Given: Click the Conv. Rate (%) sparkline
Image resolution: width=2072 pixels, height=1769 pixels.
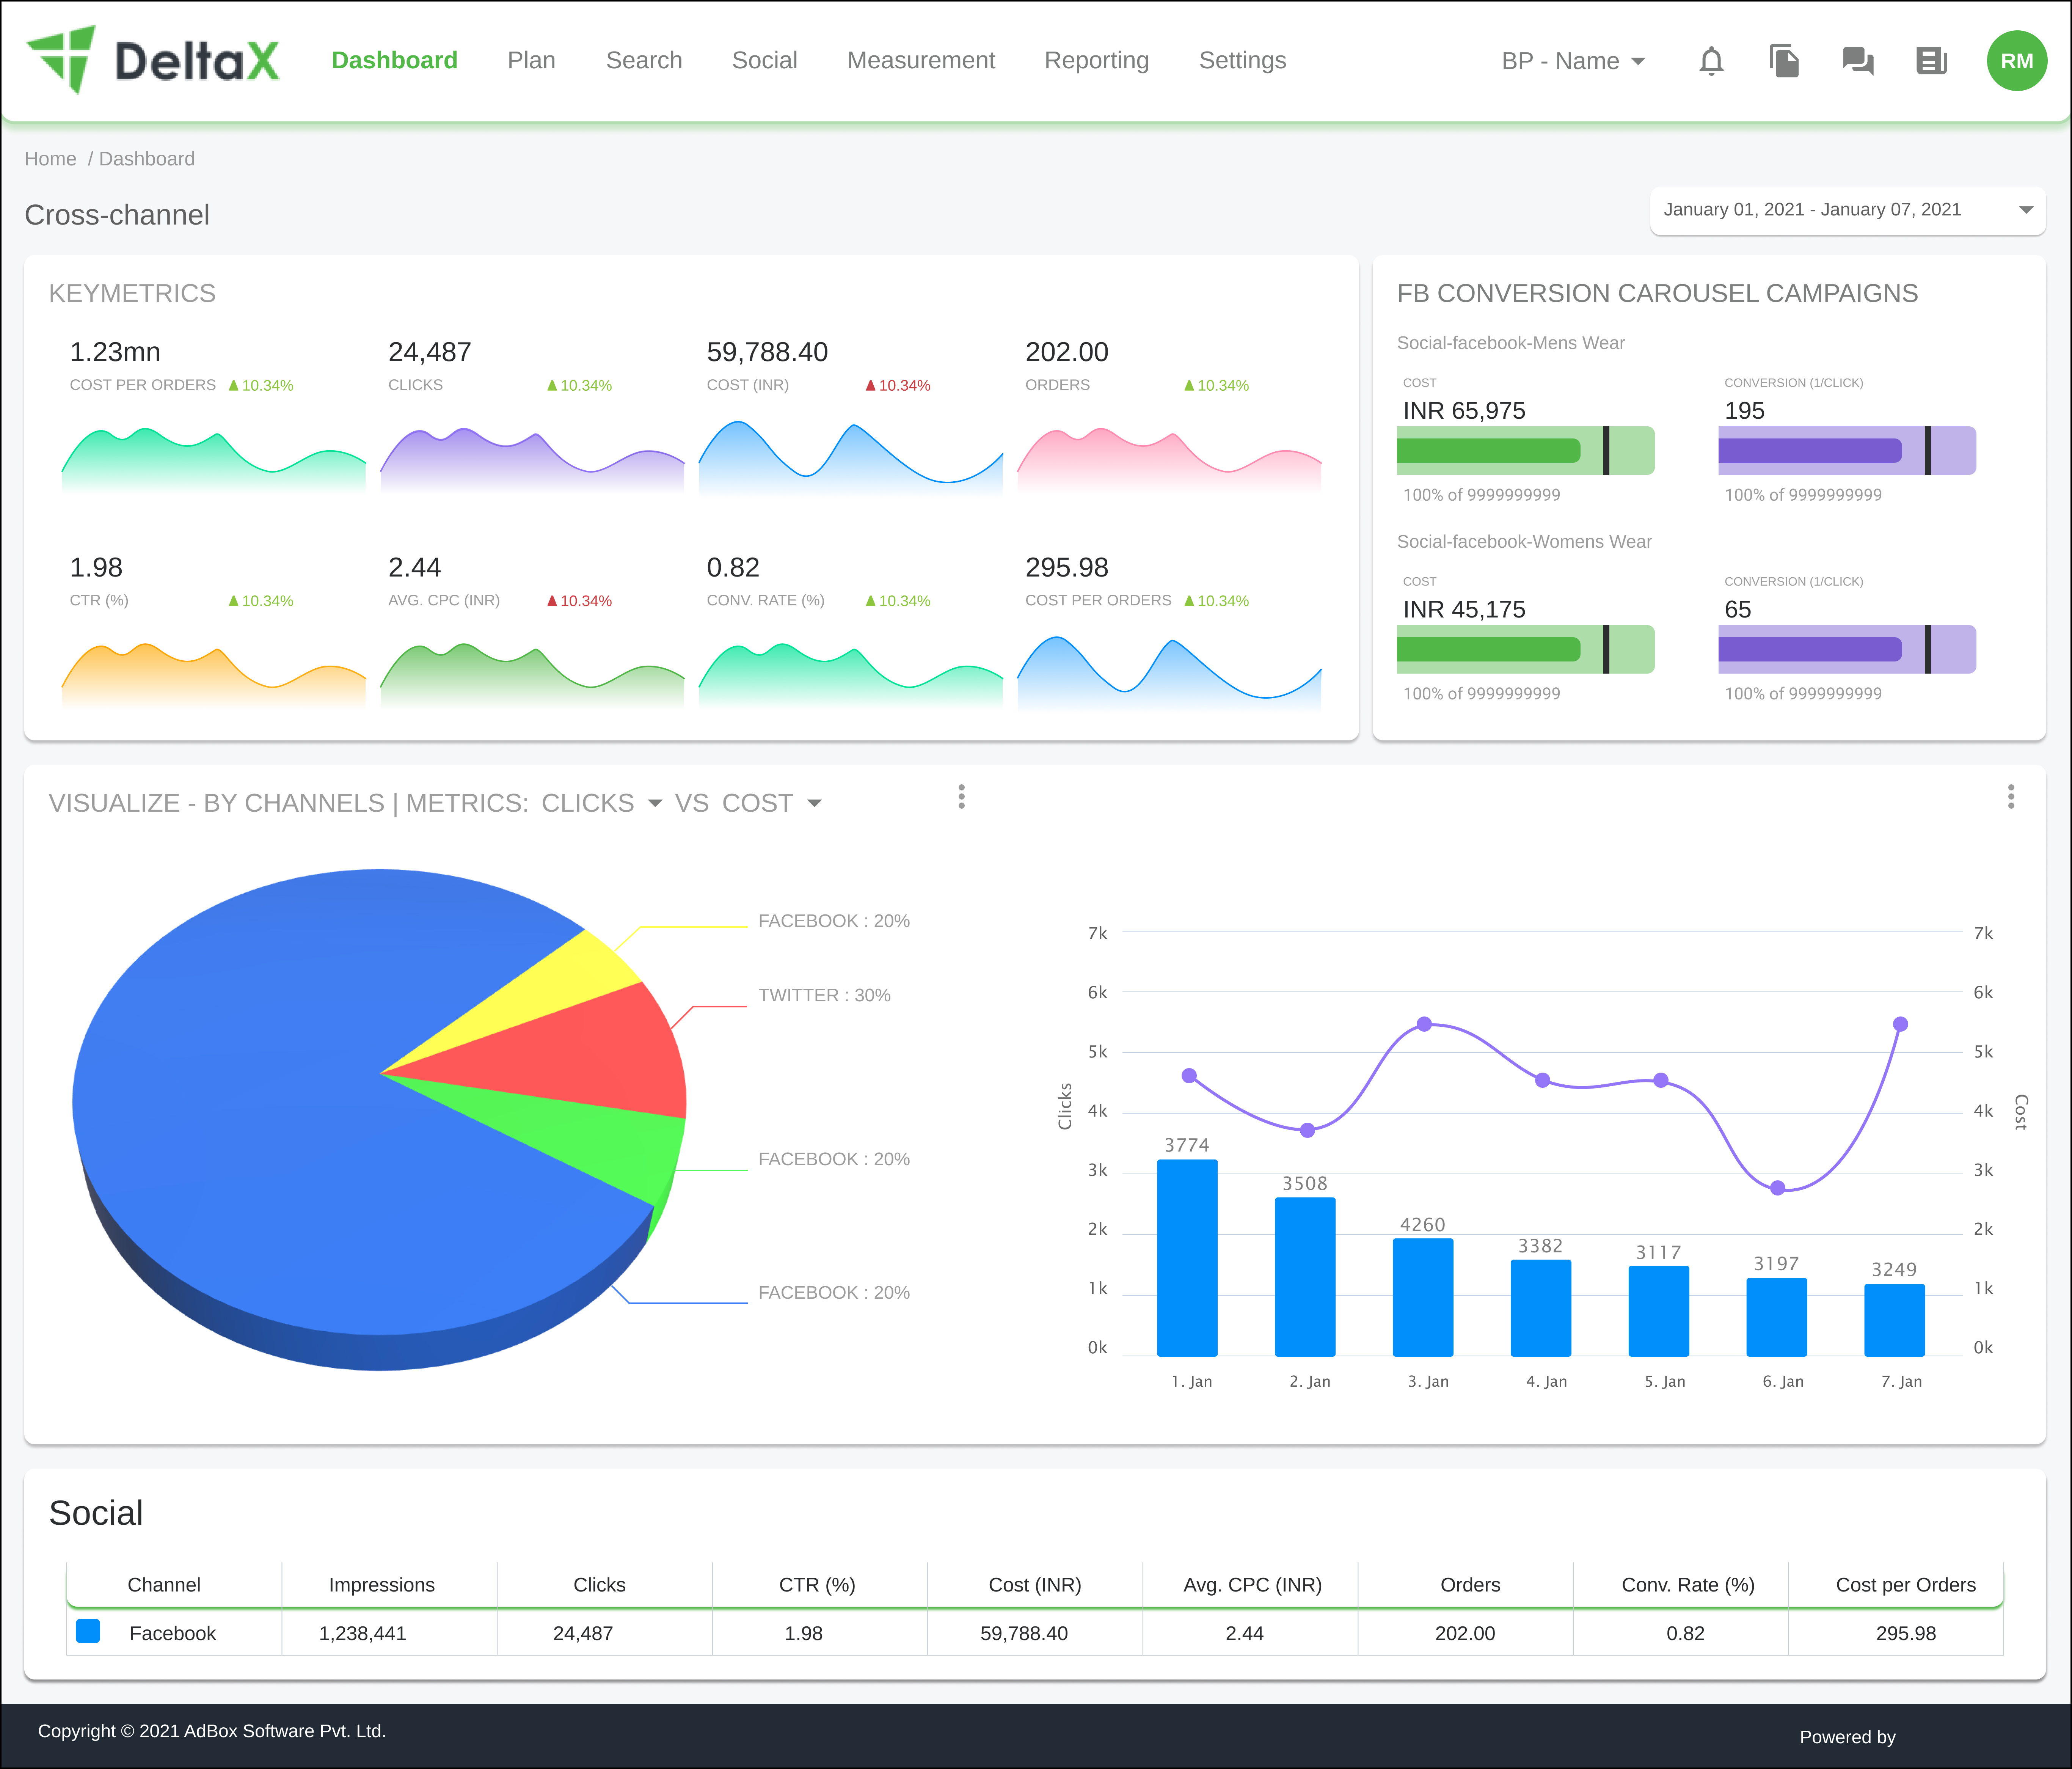Looking at the screenshot, I should [850, 676].
